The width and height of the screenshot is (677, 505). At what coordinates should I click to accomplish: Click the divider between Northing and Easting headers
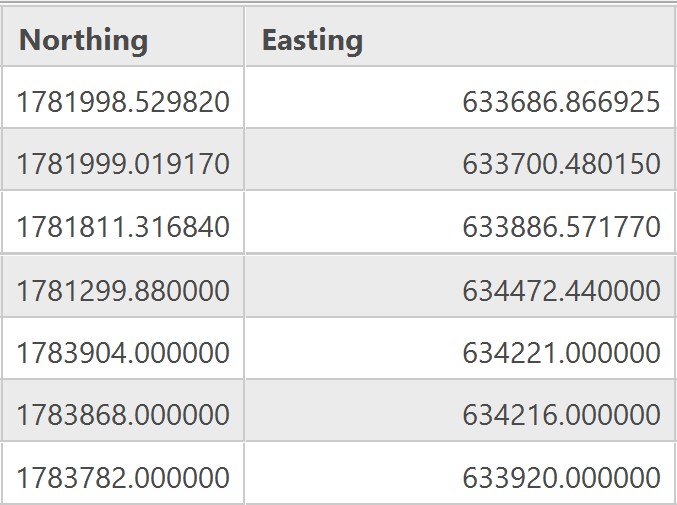click(x=244, y=37)
